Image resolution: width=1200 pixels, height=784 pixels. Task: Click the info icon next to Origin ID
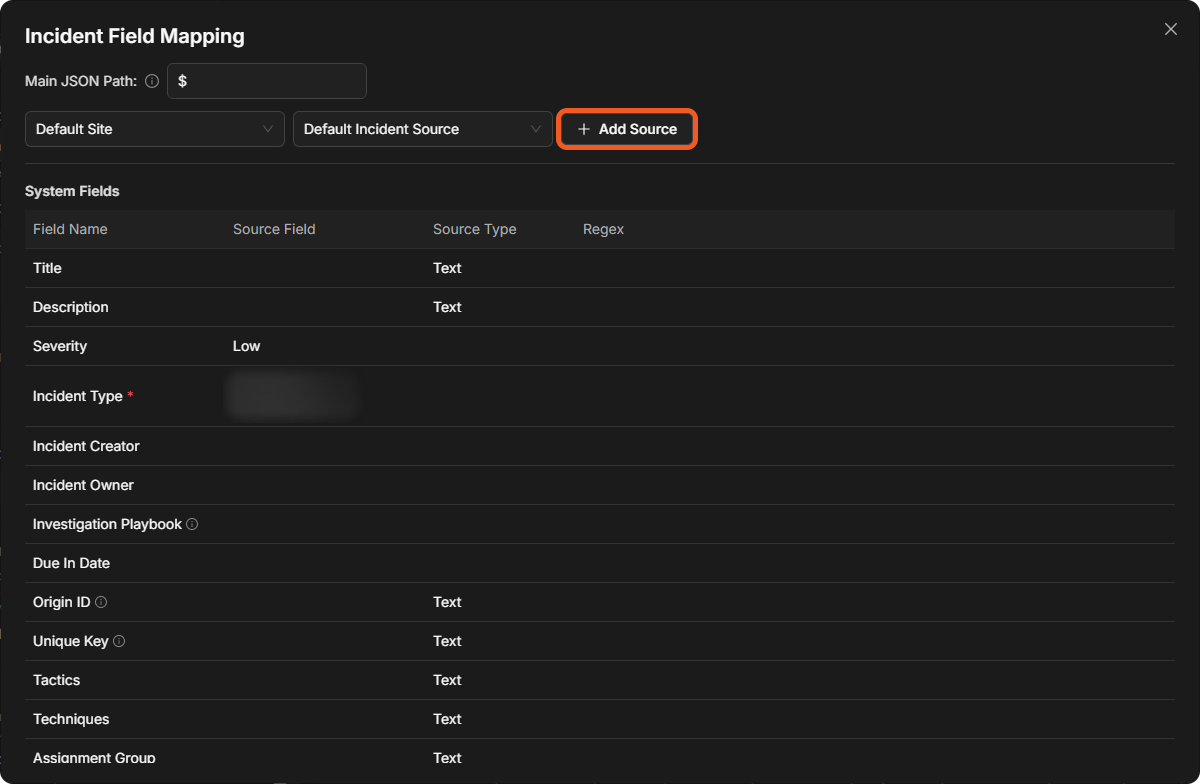[x=101, y=602]
